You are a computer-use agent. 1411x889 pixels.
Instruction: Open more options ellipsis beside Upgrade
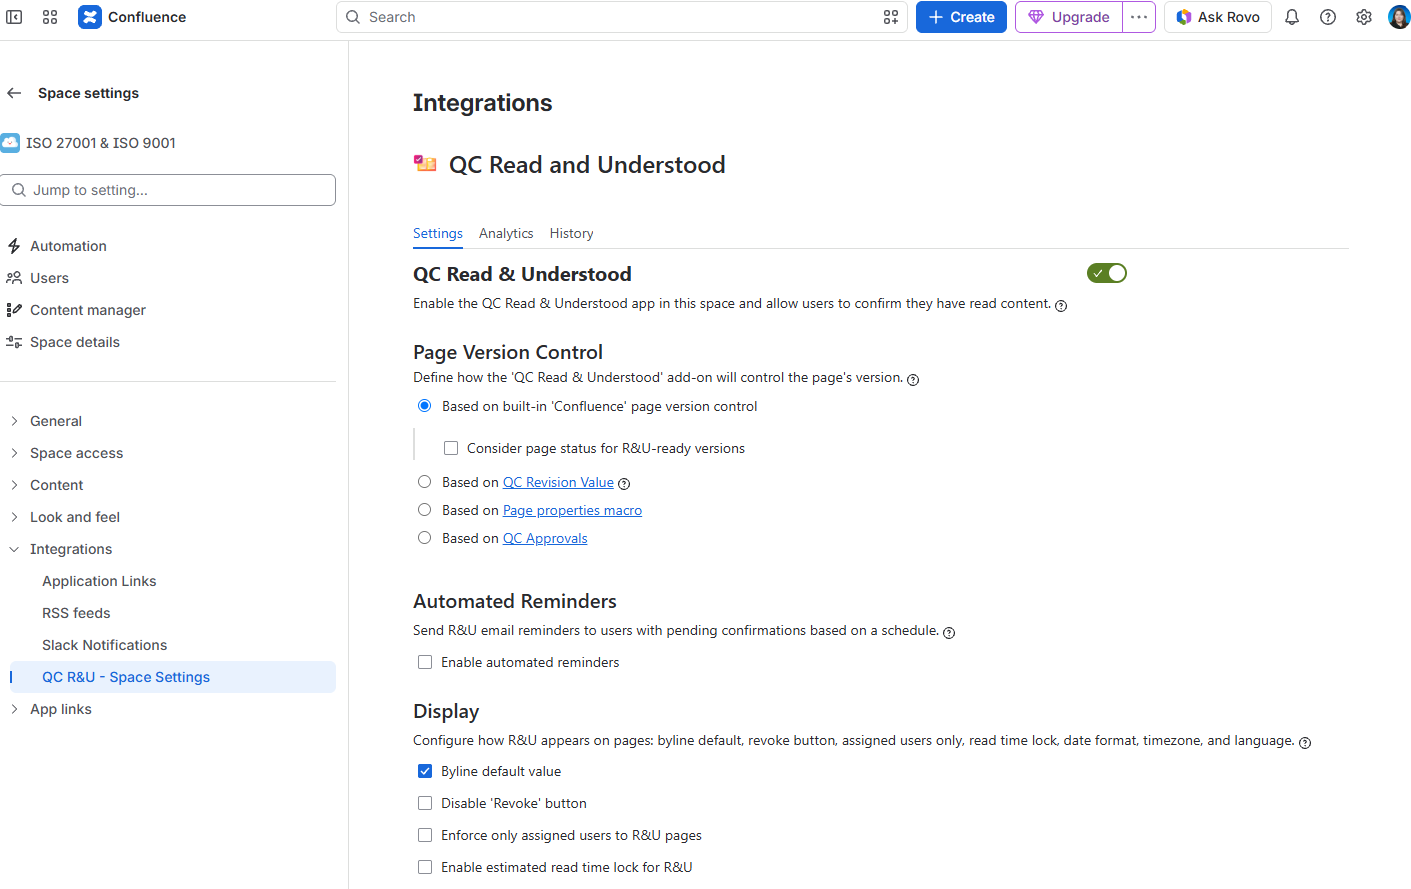pyautogui.click(x=1139, y=17)
